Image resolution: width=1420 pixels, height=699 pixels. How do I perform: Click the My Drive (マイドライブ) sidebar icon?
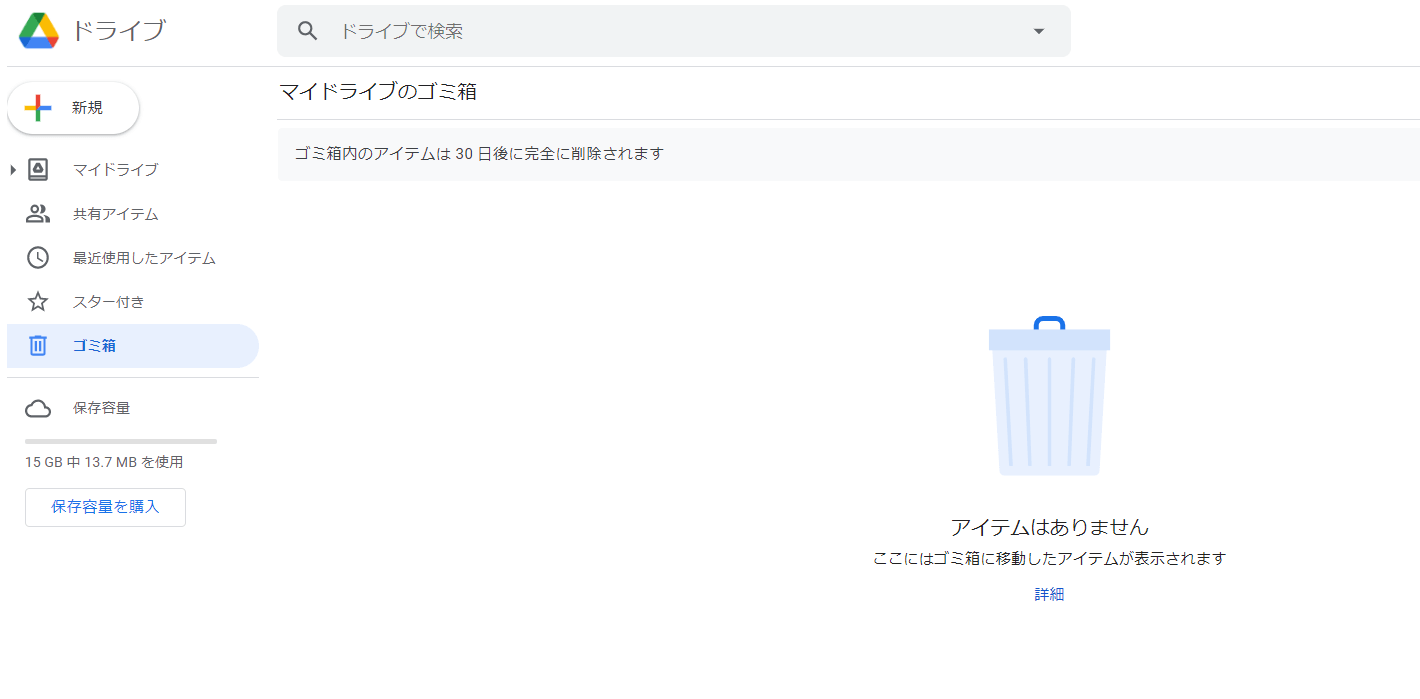point(38,170)
